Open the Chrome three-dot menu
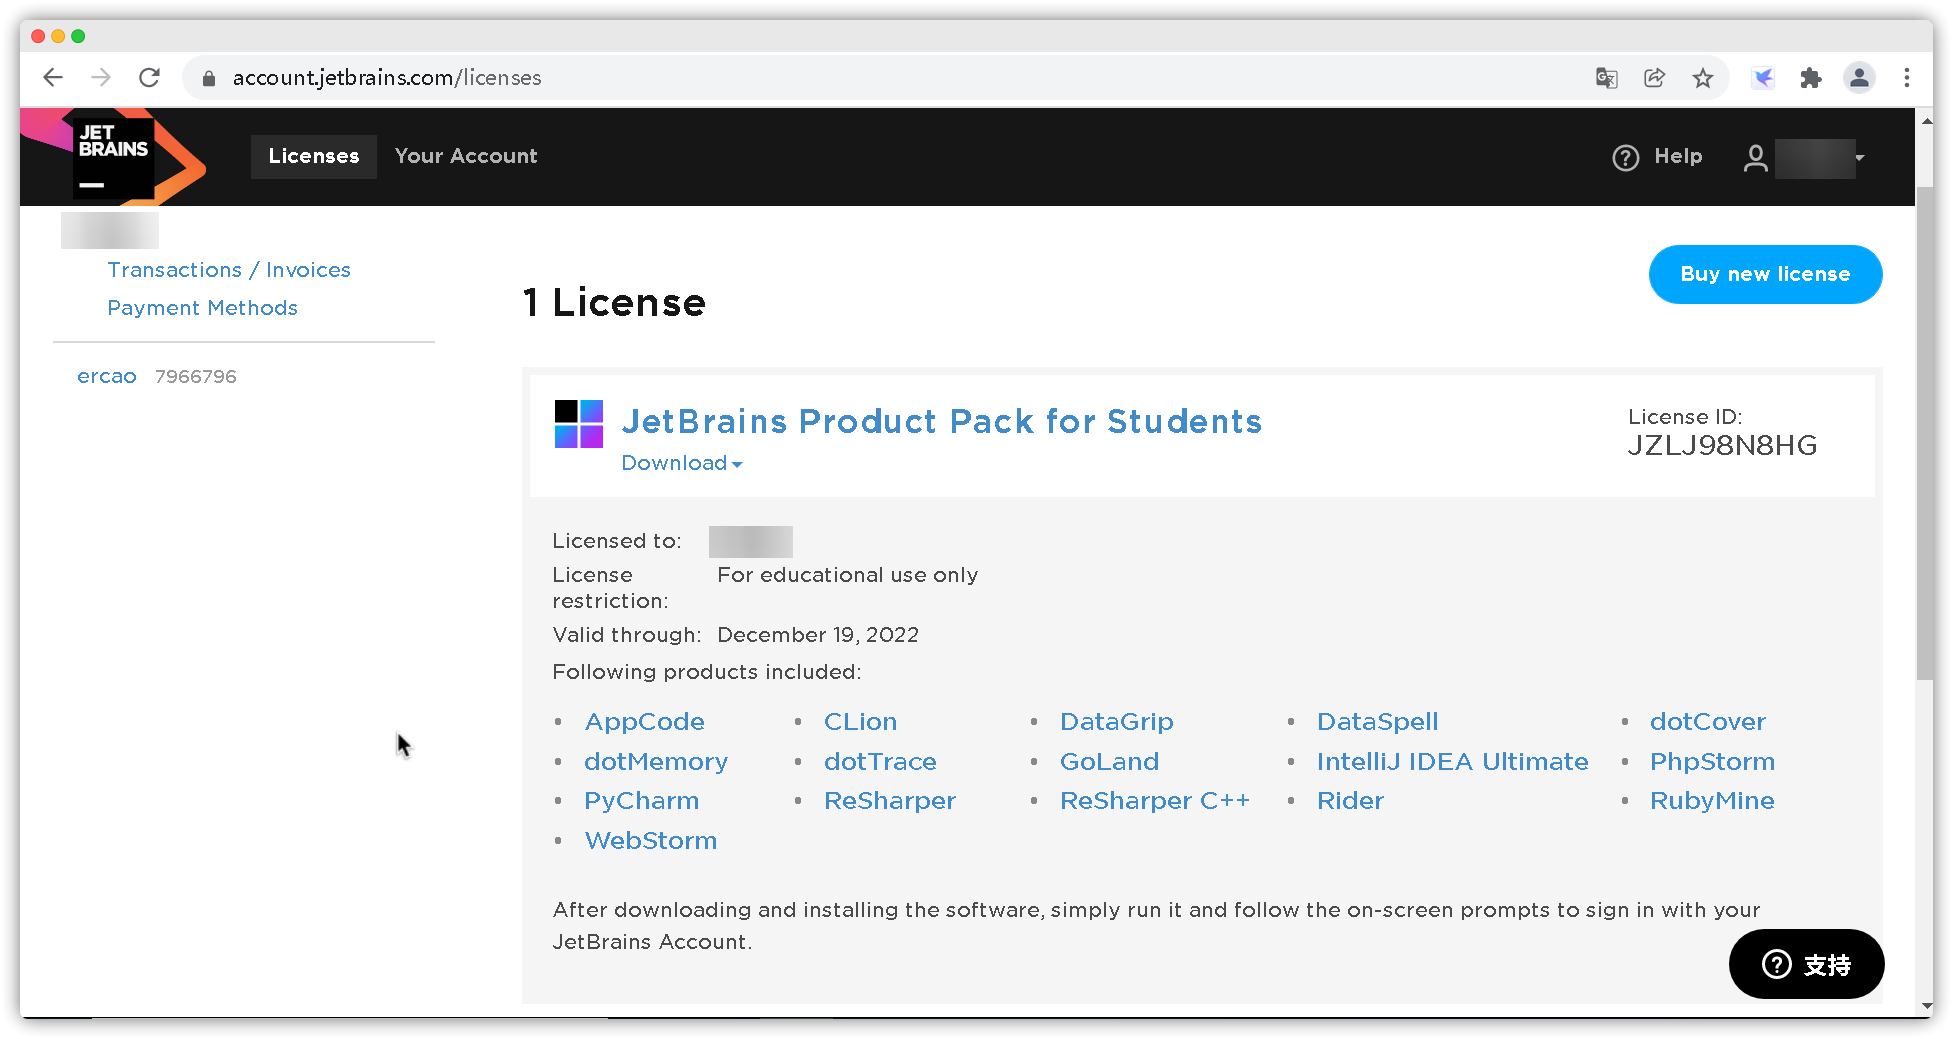The height and width of the screenshot is (1039, 1953). tap(1907, 77)
